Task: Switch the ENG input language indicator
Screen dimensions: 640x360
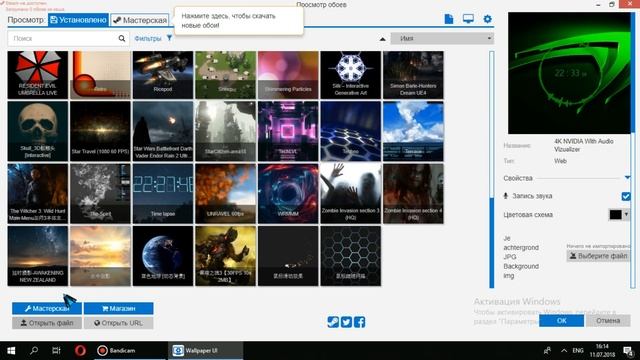Action: pos(578,351)
